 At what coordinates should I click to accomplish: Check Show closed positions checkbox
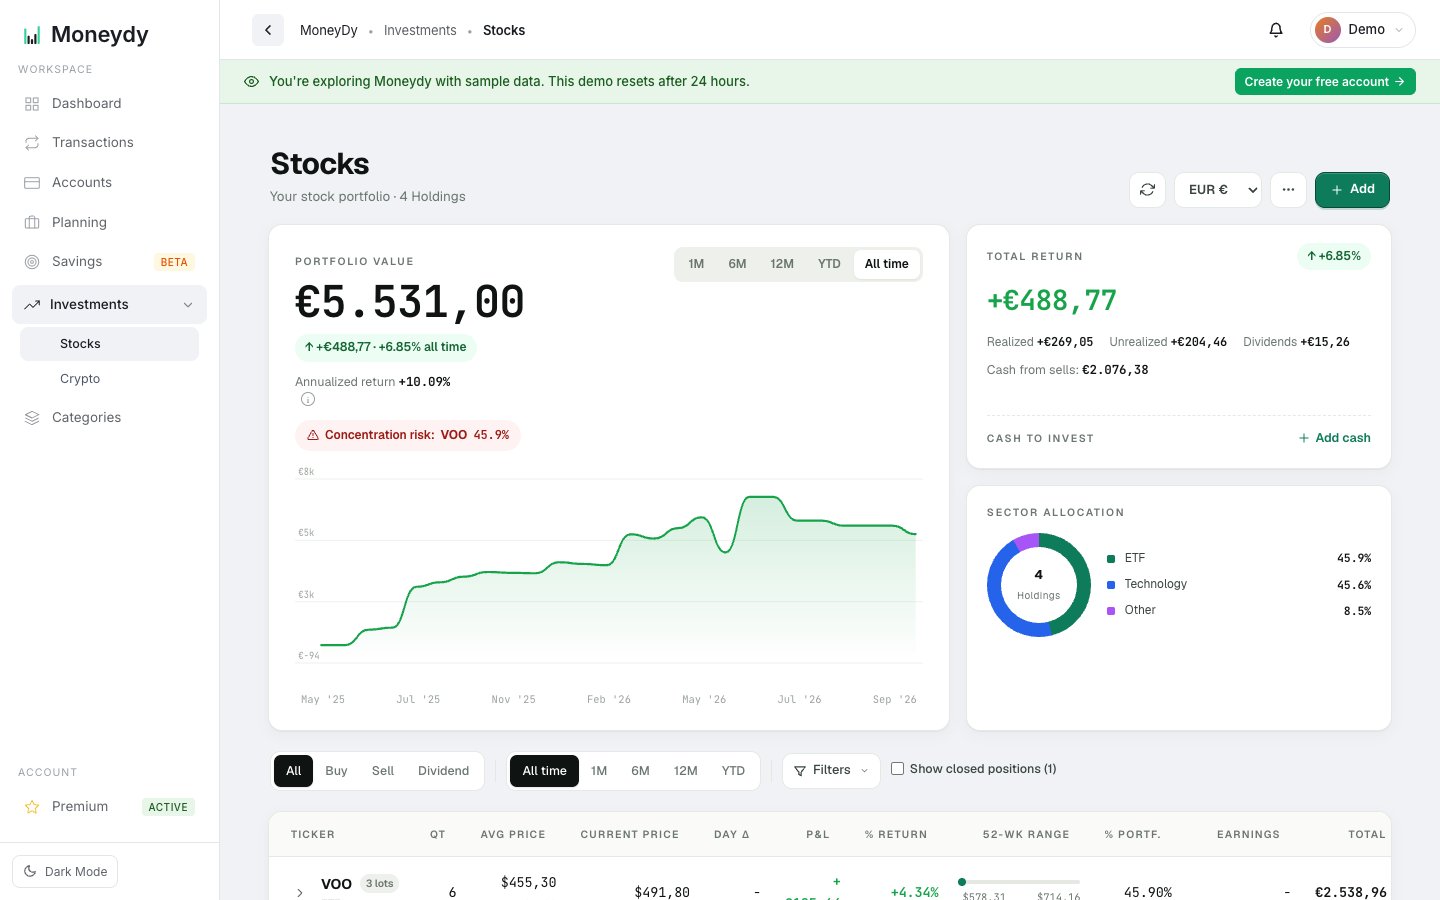pos(897,769)
